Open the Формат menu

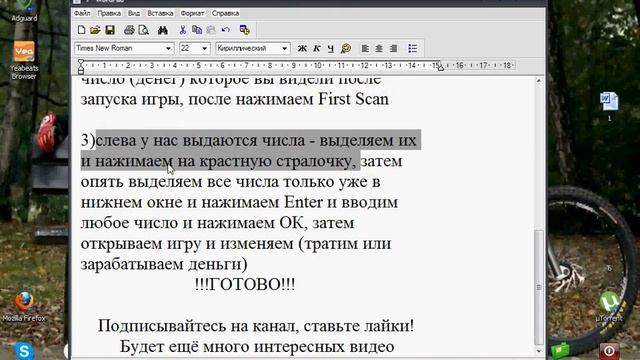point(192,13)
